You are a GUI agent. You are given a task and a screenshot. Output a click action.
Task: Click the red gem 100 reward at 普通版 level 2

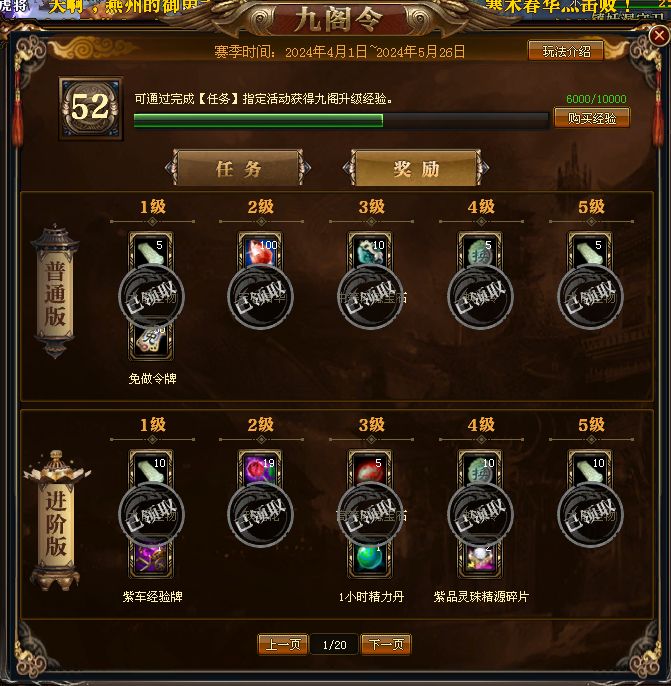click(x=260, y=251)
